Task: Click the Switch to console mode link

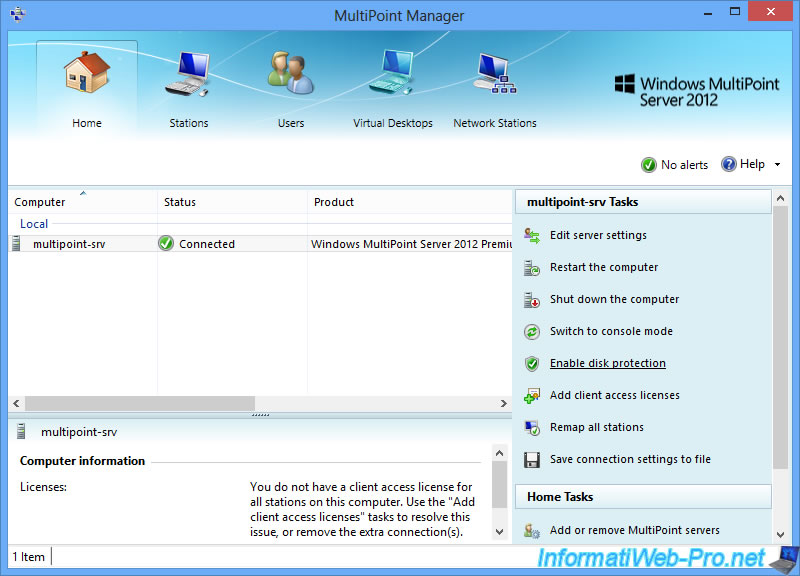Action: [611, 332]
